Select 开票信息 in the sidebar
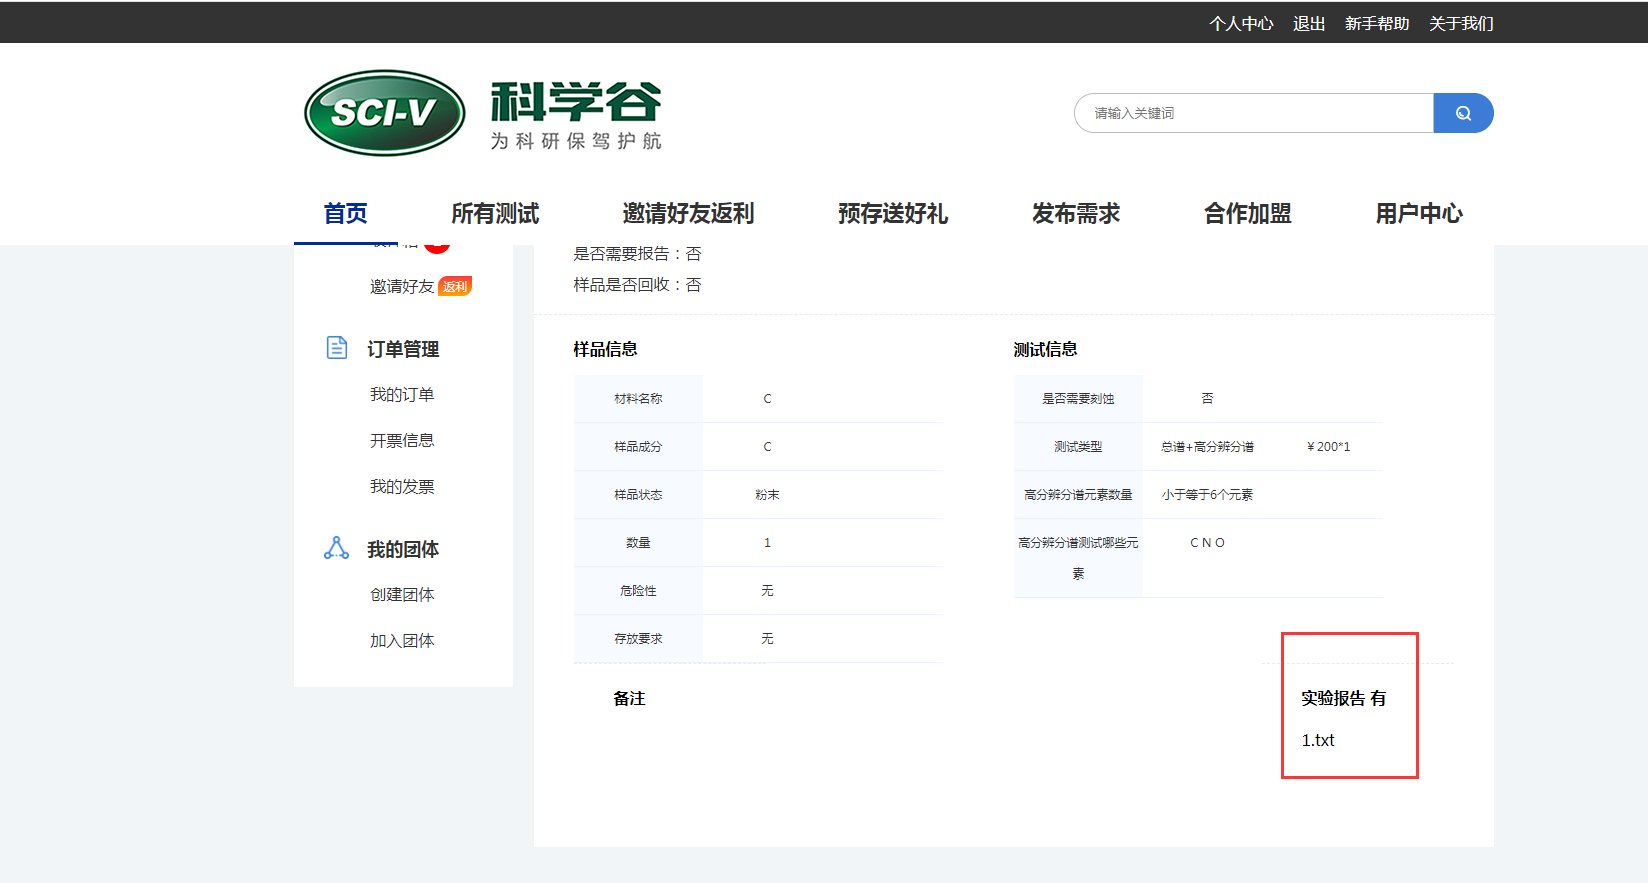Viewport: 1648px width, 883px height. (402, 440)
